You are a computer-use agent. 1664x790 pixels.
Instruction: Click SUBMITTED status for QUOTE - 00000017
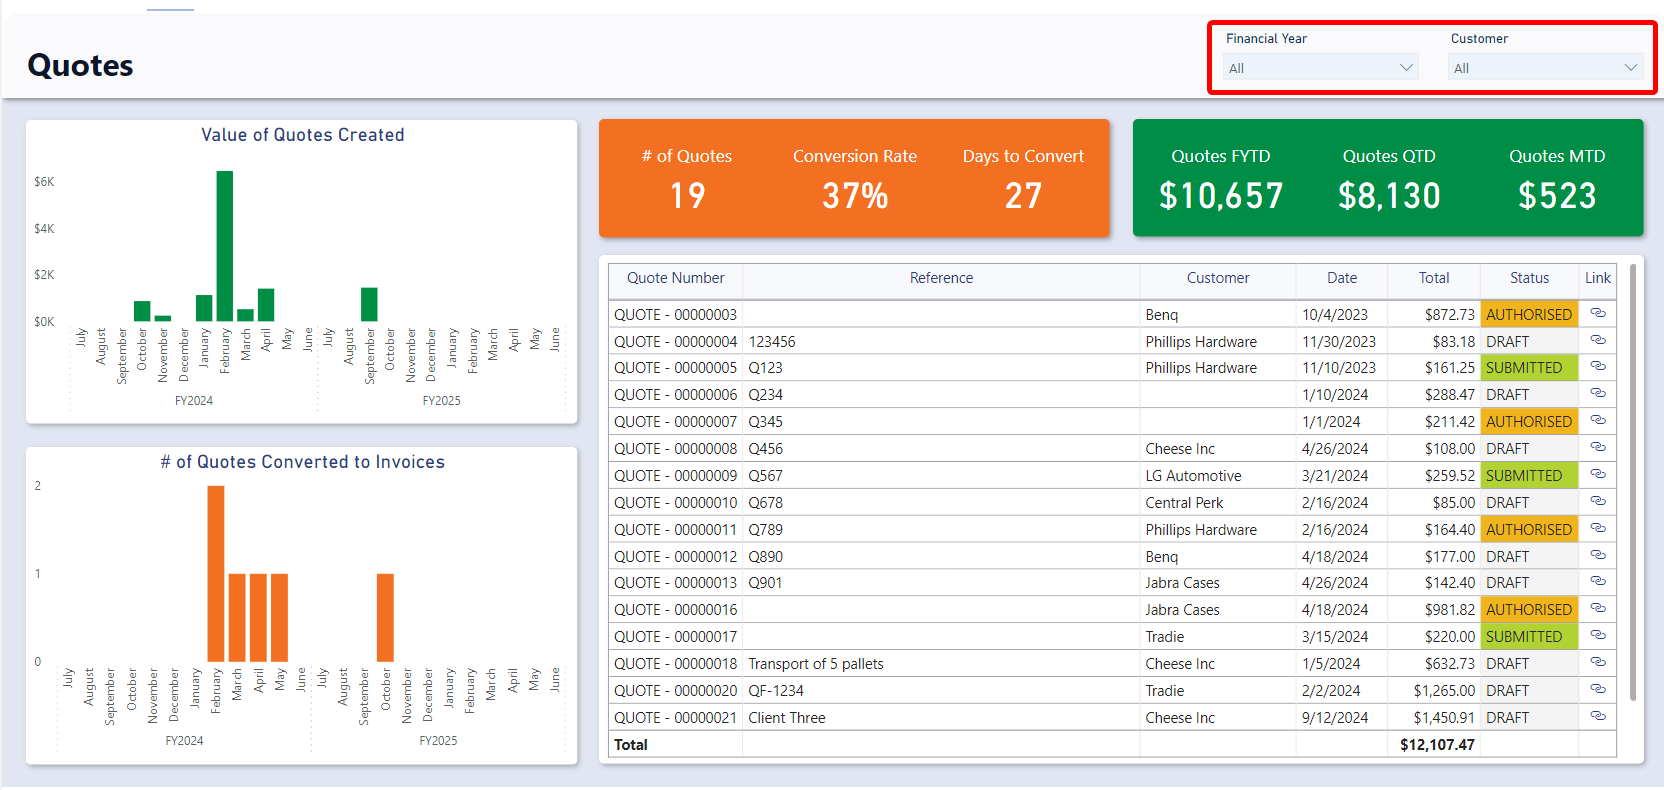point(1529,636)
